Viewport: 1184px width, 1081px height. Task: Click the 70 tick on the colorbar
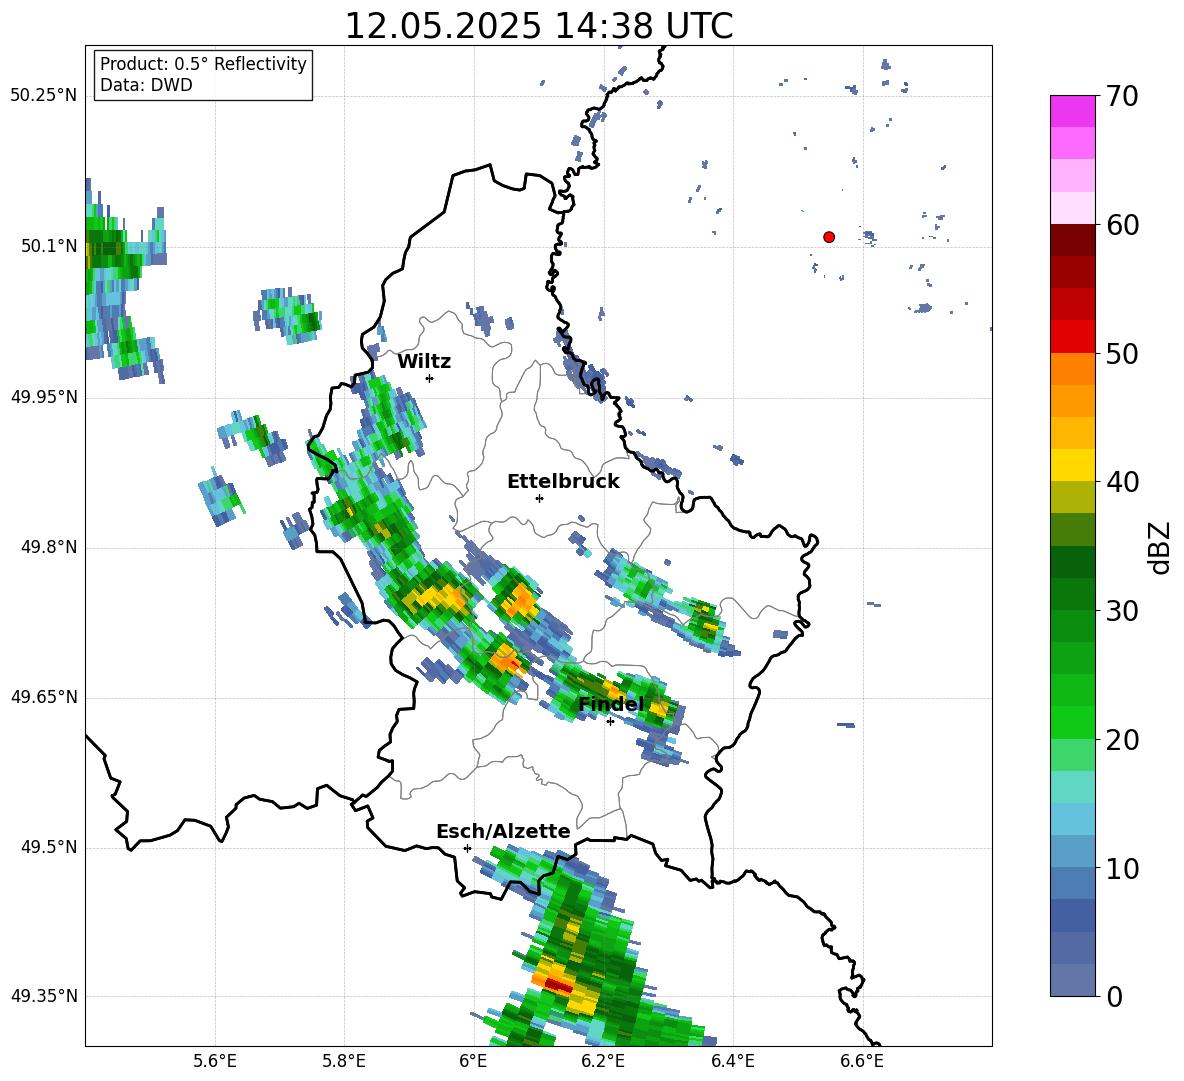pos(1121,97)
